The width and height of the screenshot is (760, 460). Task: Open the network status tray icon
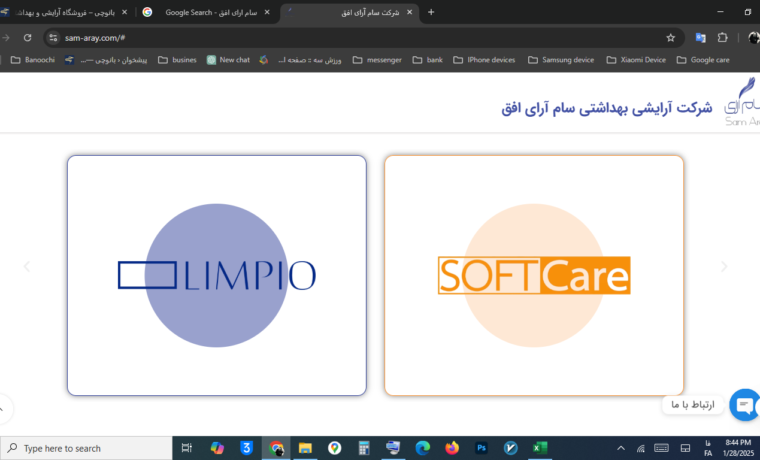point(641,448)
